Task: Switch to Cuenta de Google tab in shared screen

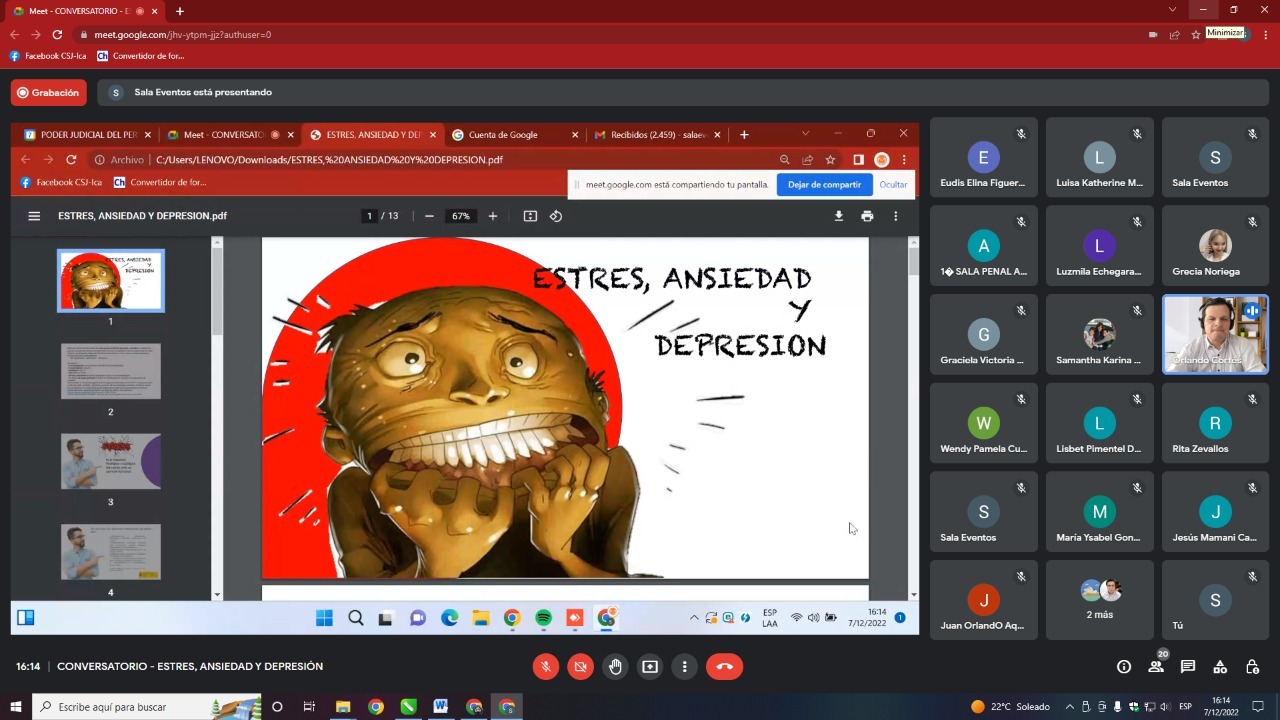Action: [x=515, y=134]
